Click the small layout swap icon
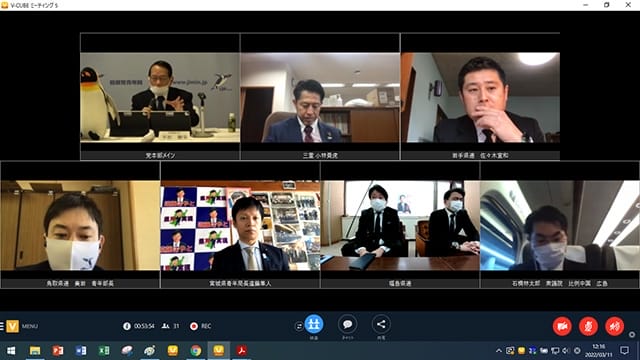Image resolution: width=640 pixels, height=360 pixels. point(299,326)
